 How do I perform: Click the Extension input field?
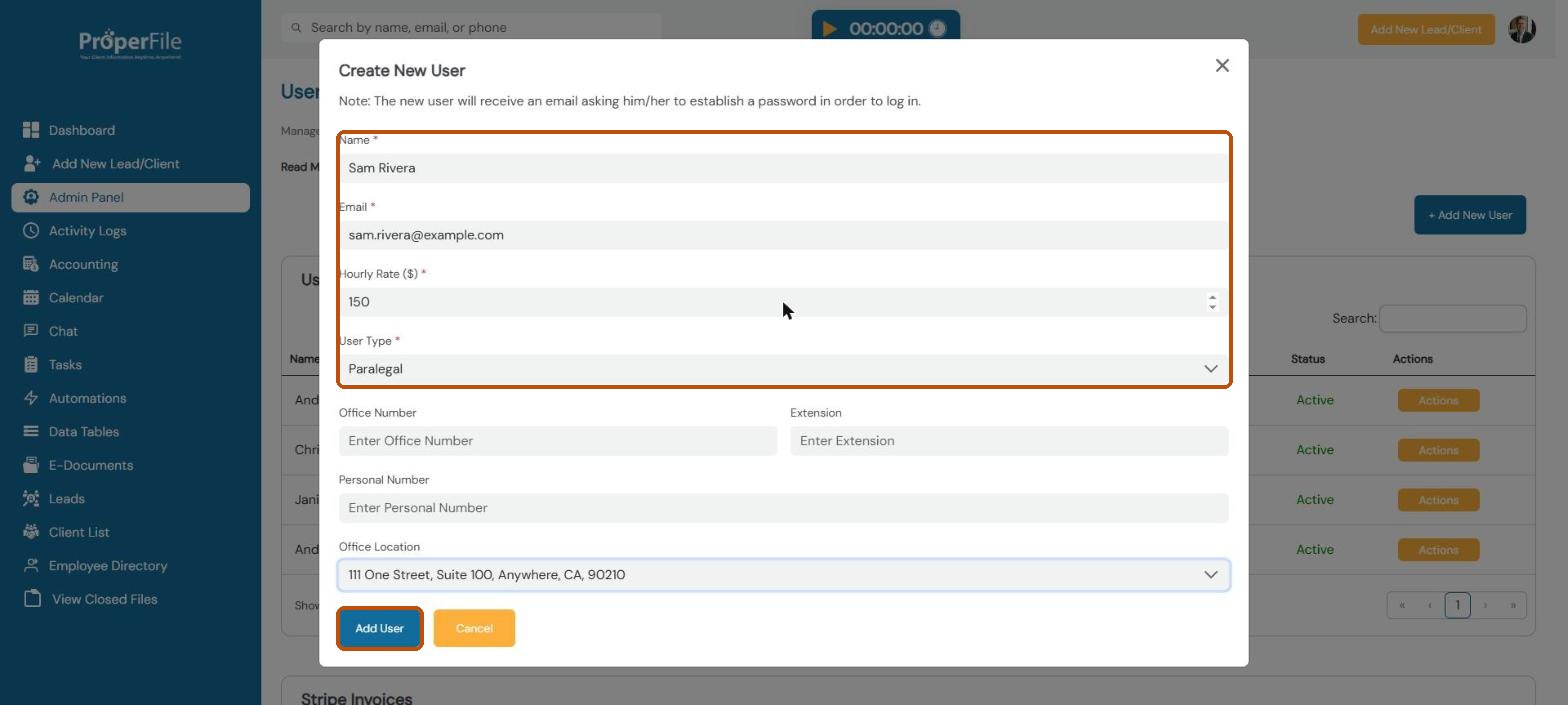[x=1009, y=441]
